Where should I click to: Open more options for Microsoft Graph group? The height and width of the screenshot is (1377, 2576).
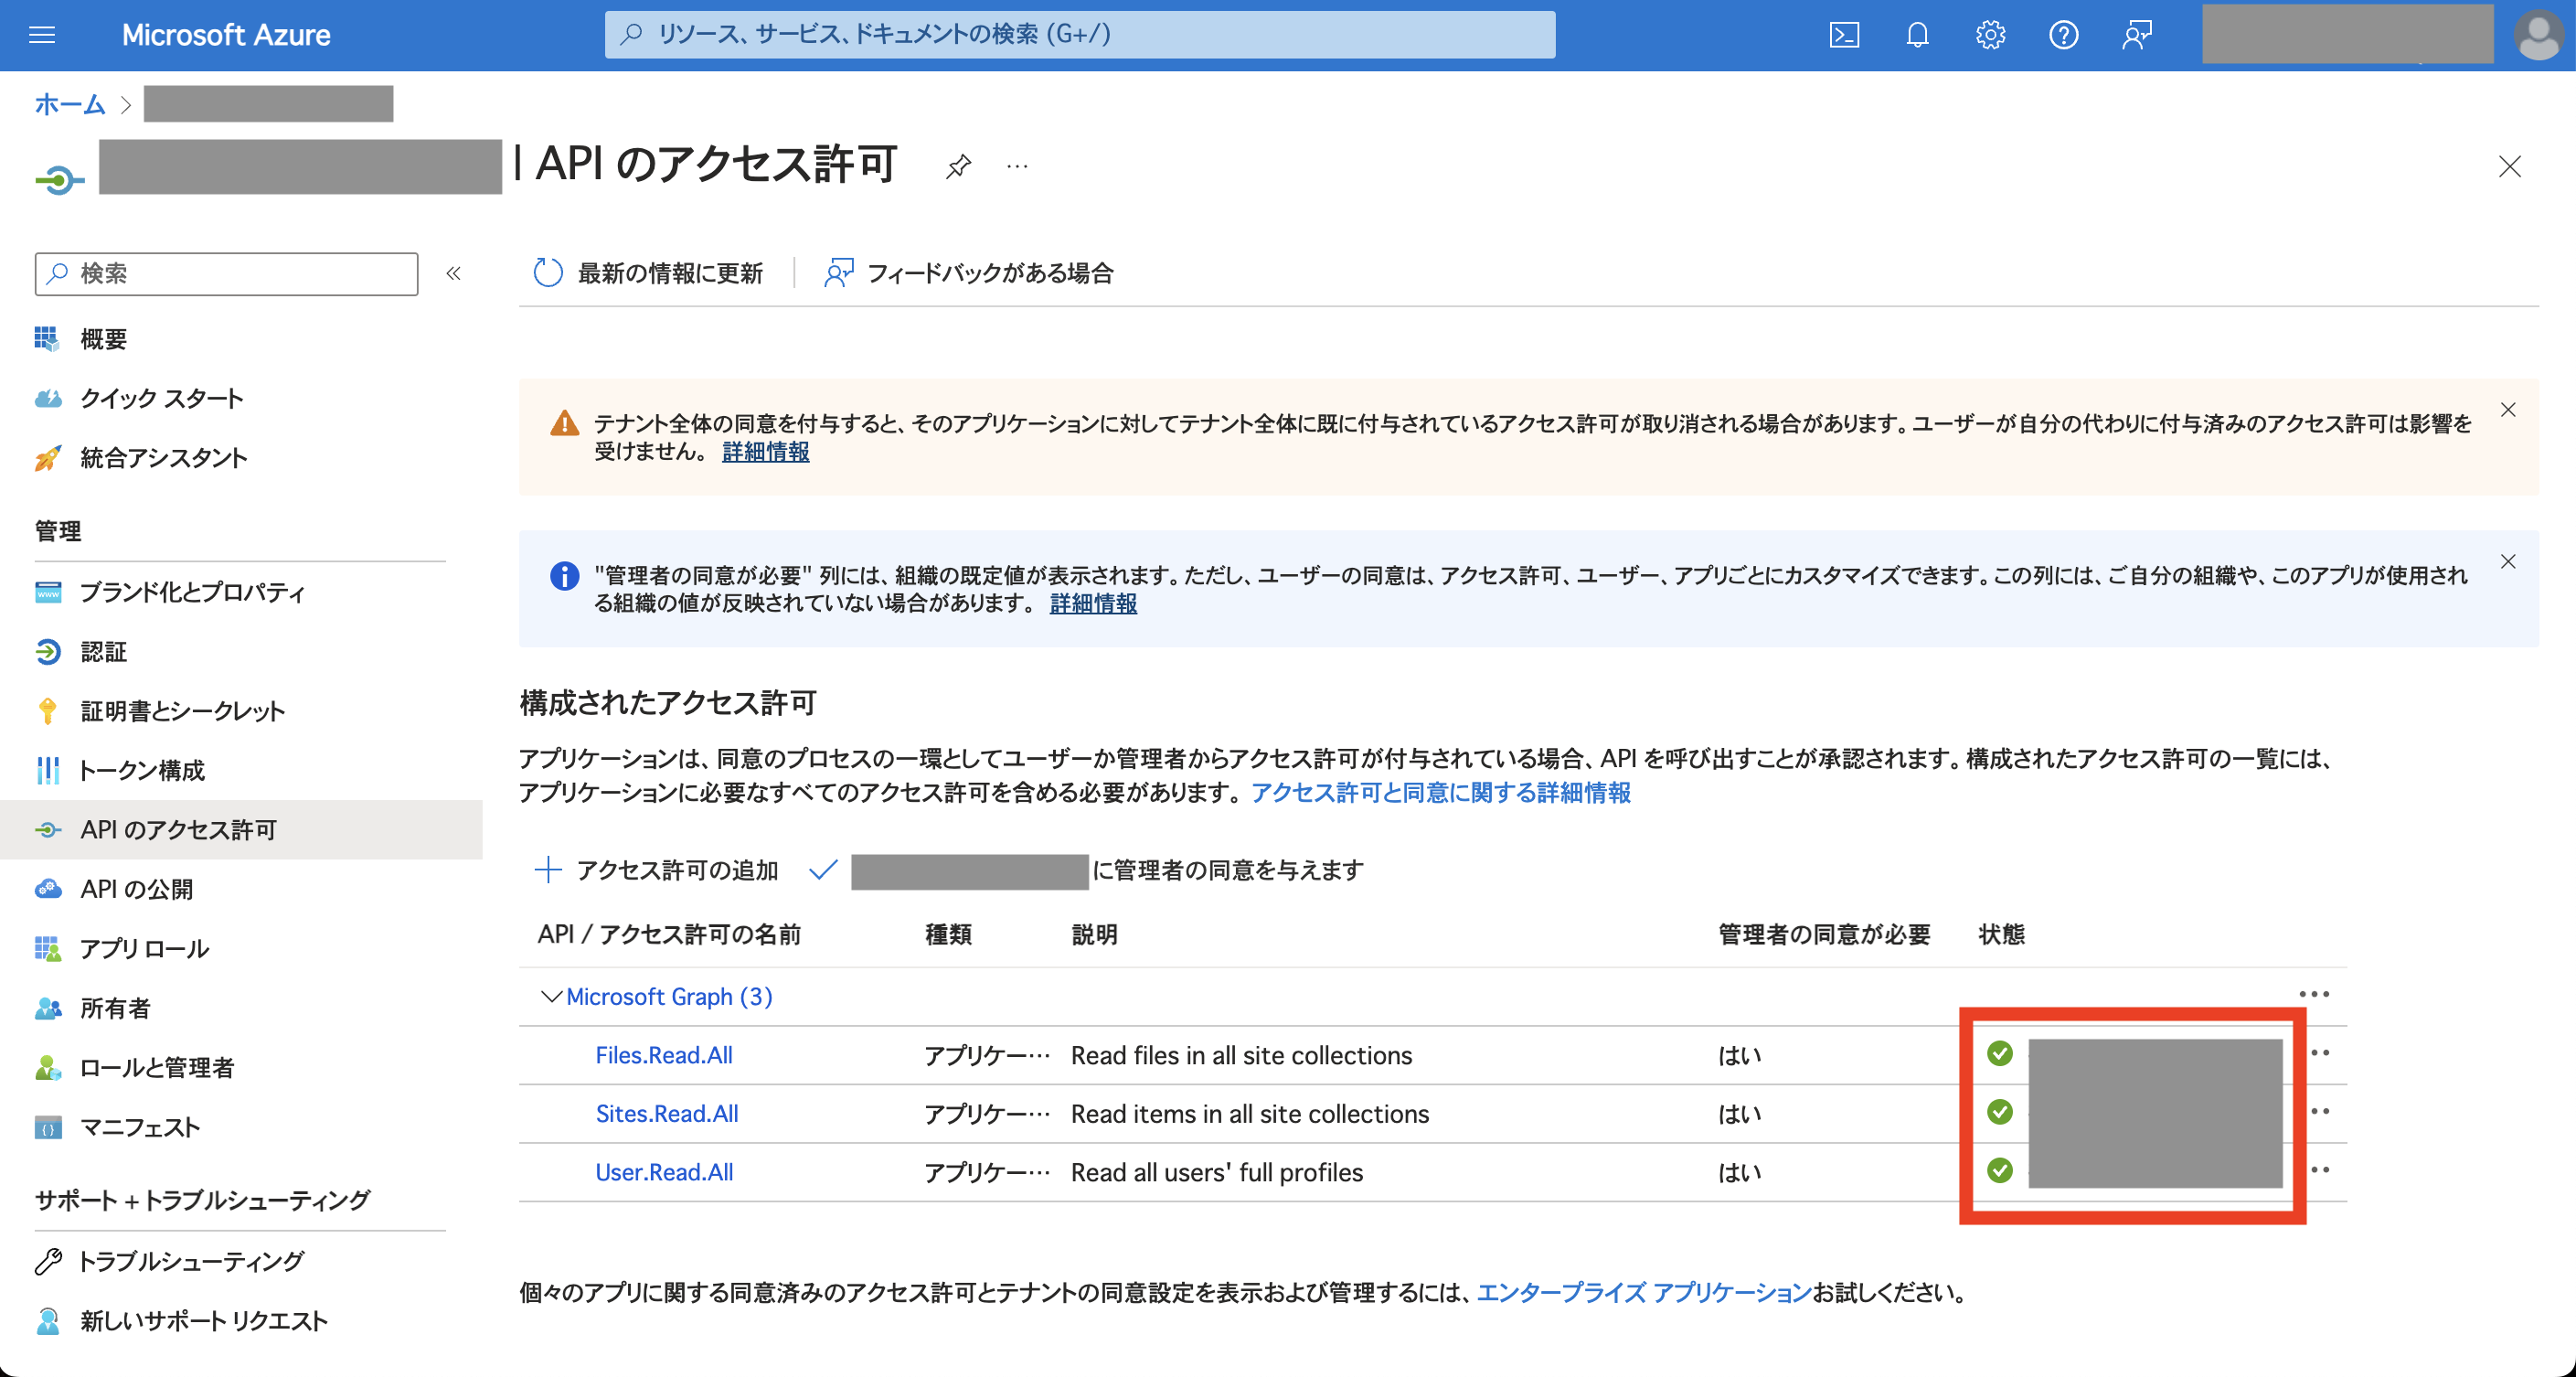point(2313,994)
